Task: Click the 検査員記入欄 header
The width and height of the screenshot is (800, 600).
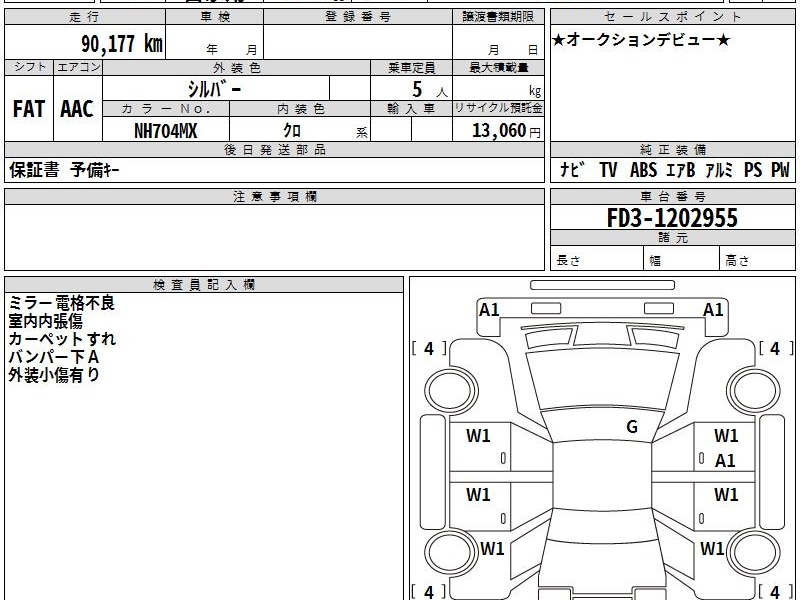Action: tap(204, 285)
